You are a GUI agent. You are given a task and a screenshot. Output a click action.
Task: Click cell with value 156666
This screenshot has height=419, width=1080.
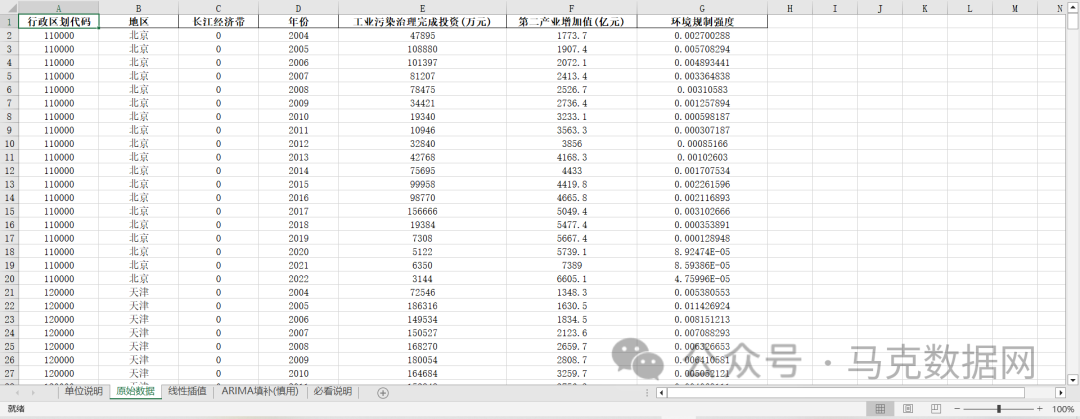point(422,211)
